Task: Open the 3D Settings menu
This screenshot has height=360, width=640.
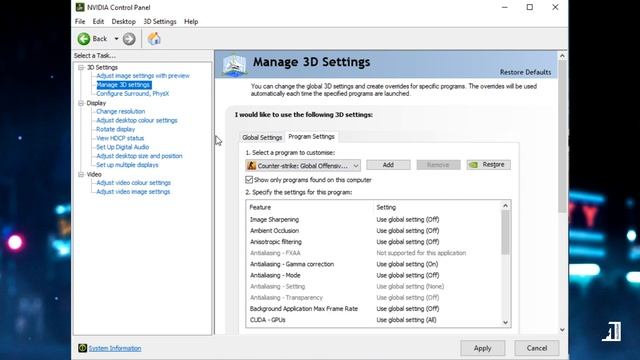Action: pyautogui.click(x=160, y=22)
